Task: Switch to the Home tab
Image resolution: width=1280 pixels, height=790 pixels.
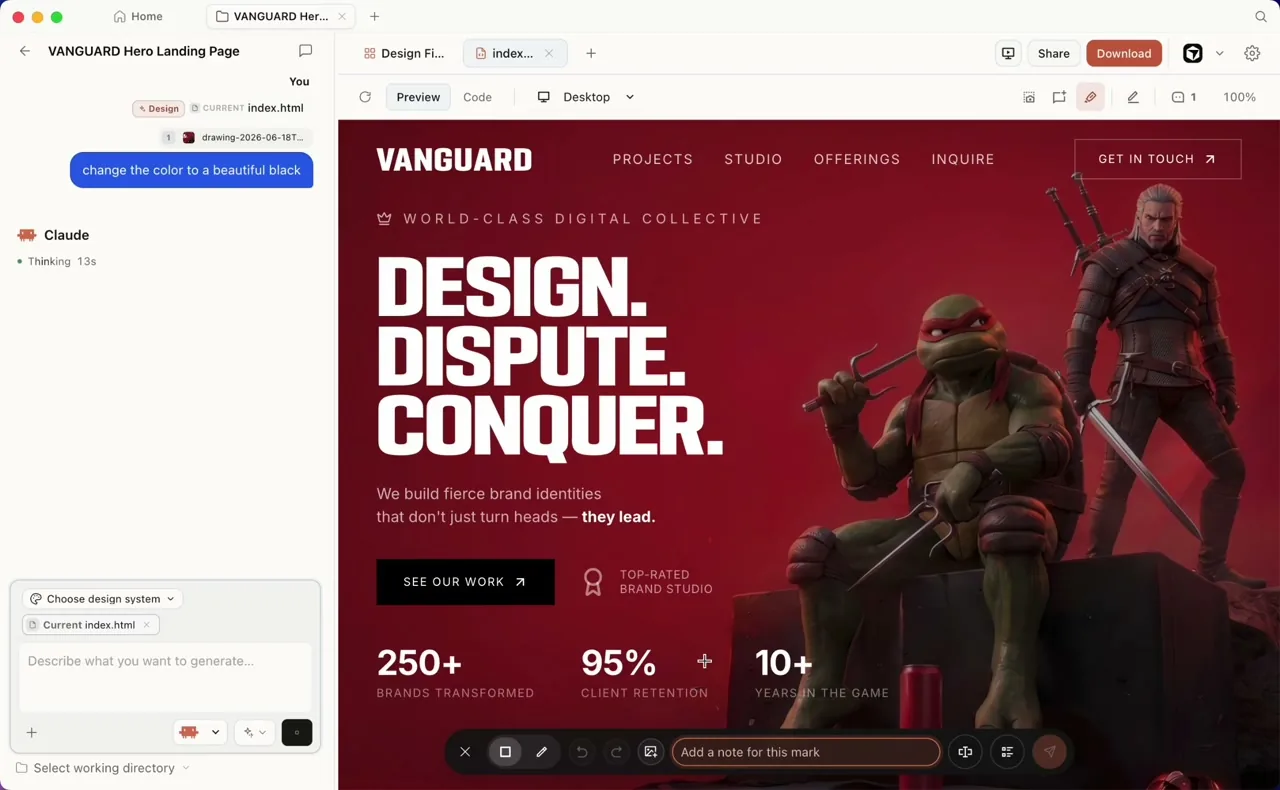Action: [x=138, y=16]
